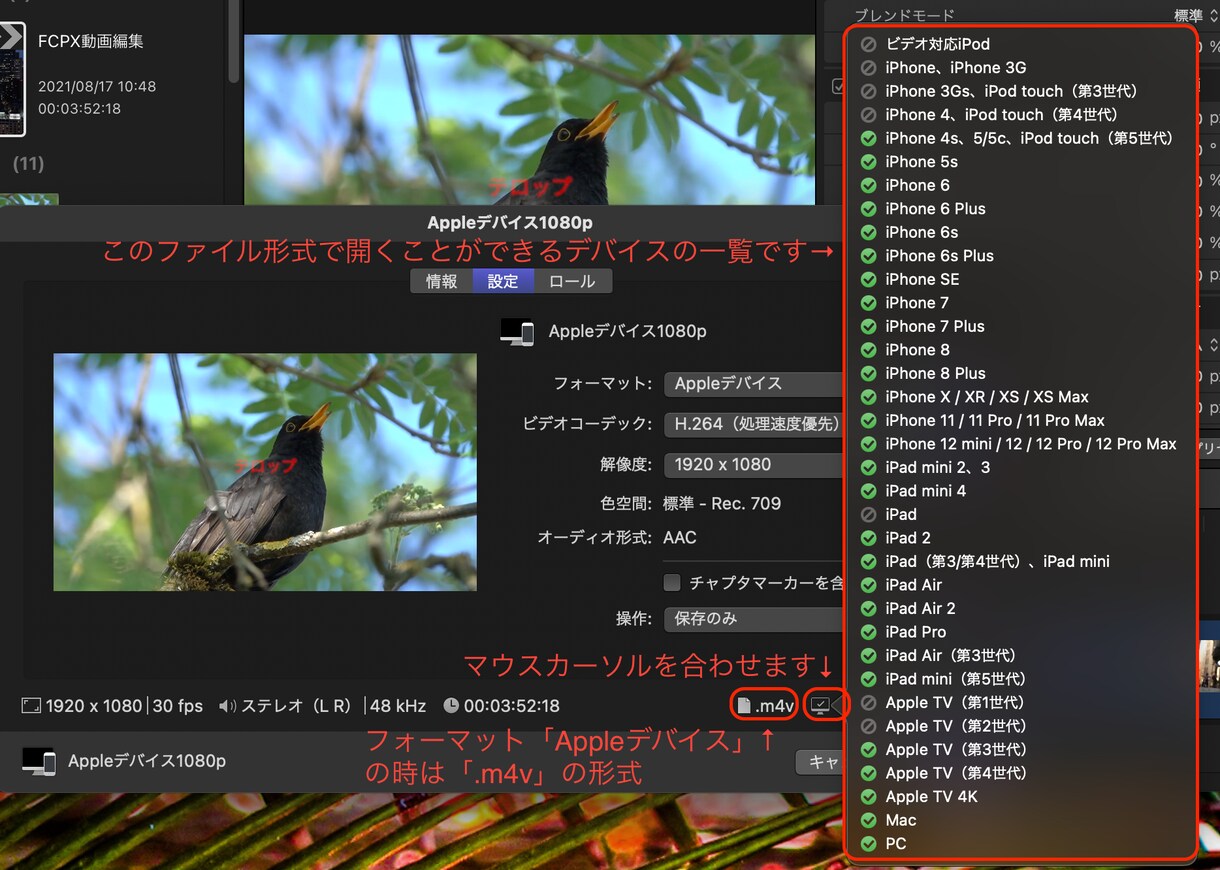The image size is (1220, 870).
Task: Select the FCPX動画編集 project thumbnail in browser
Action: (12, 78)
